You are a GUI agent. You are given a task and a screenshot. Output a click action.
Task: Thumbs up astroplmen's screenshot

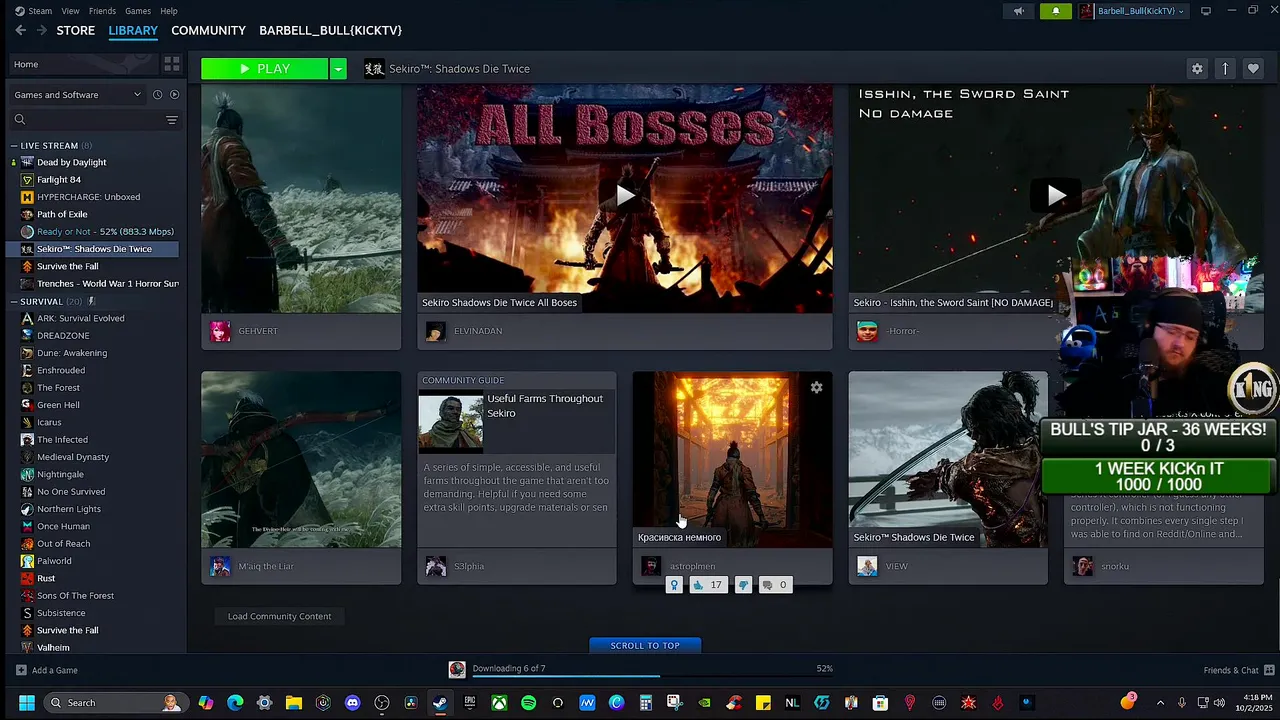(x=706, y=585)
